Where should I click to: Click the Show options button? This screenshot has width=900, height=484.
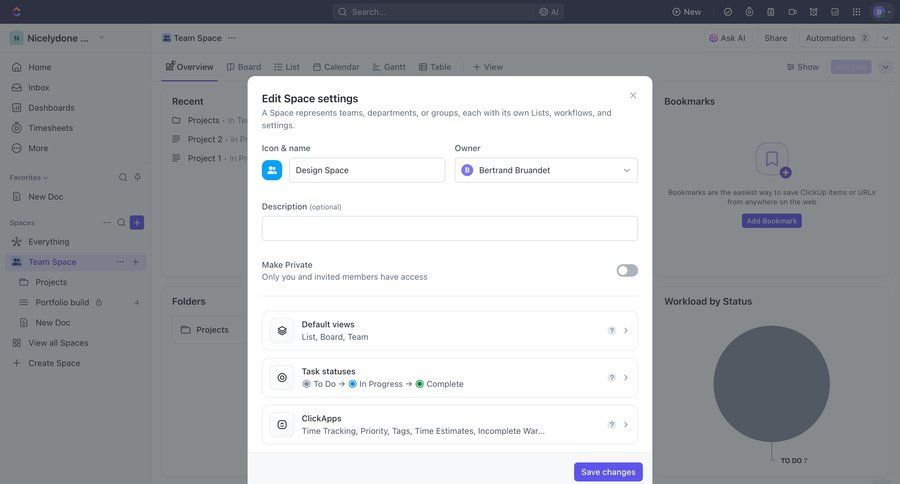click(802, 67)
